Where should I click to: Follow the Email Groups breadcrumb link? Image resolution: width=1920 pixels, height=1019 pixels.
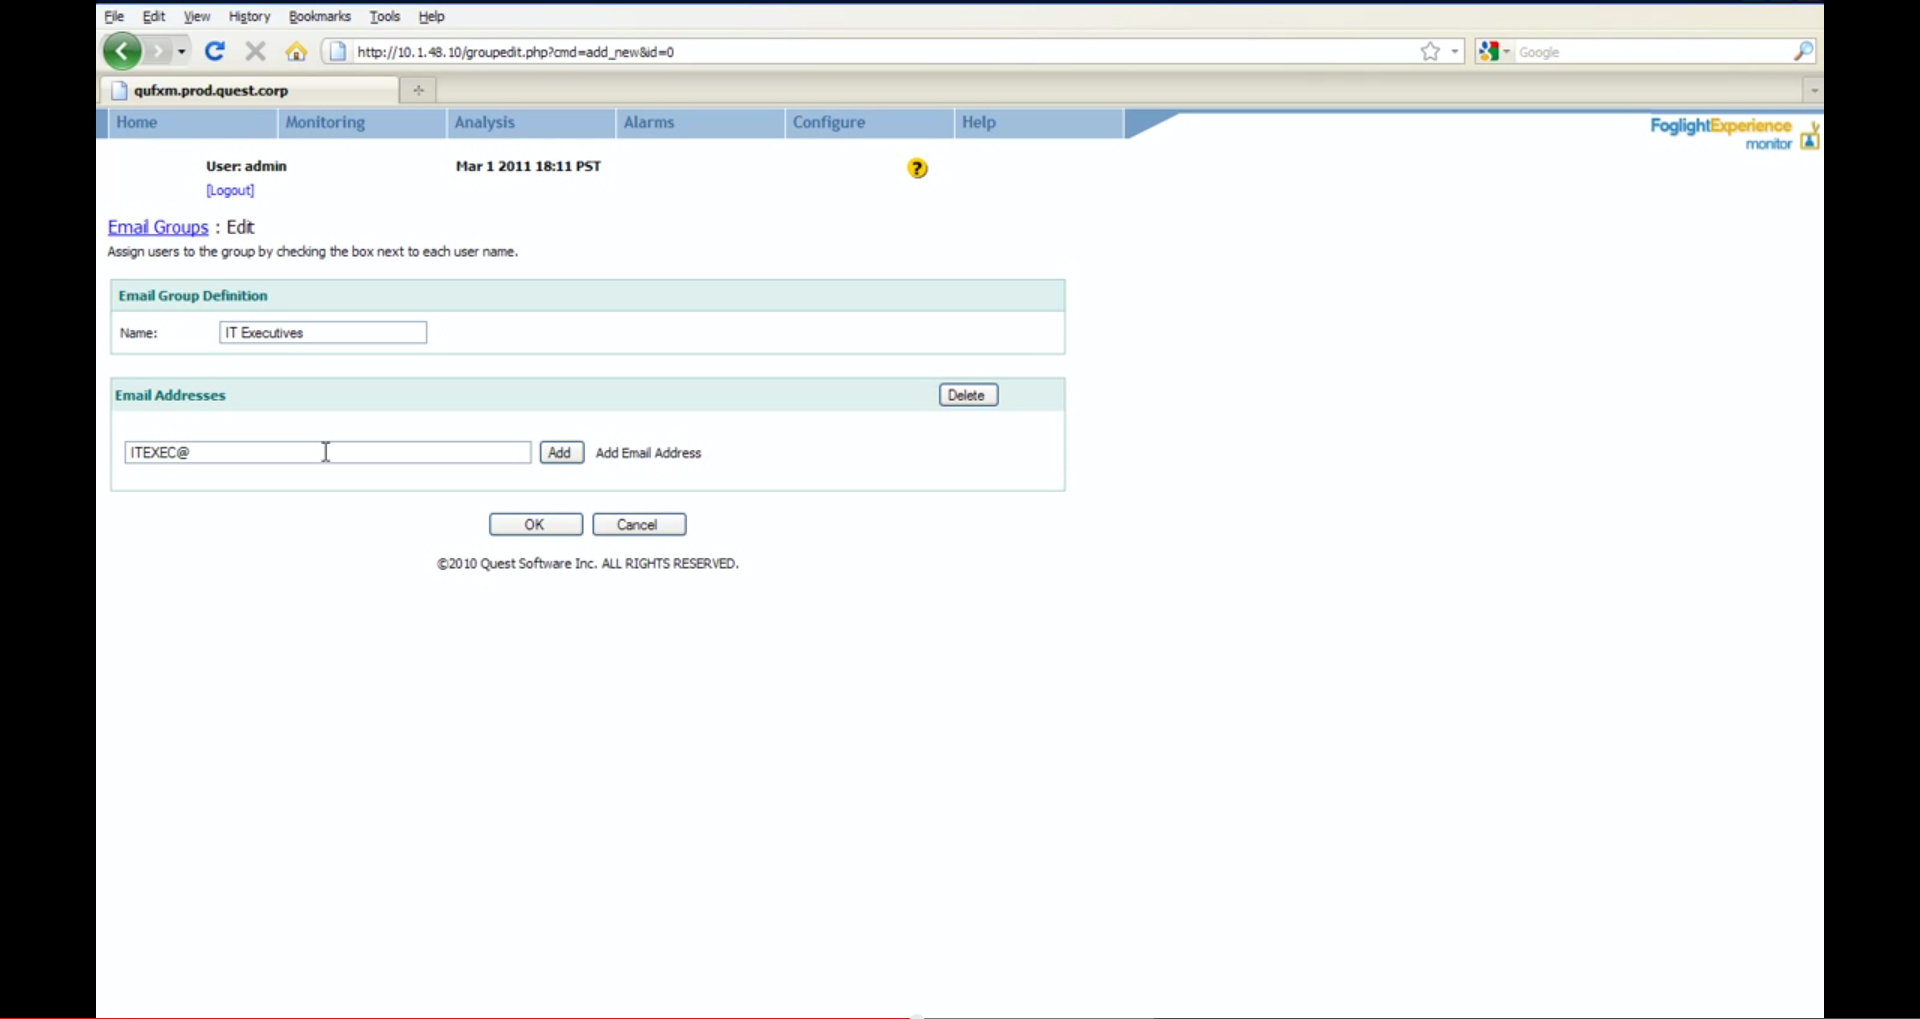158,227
